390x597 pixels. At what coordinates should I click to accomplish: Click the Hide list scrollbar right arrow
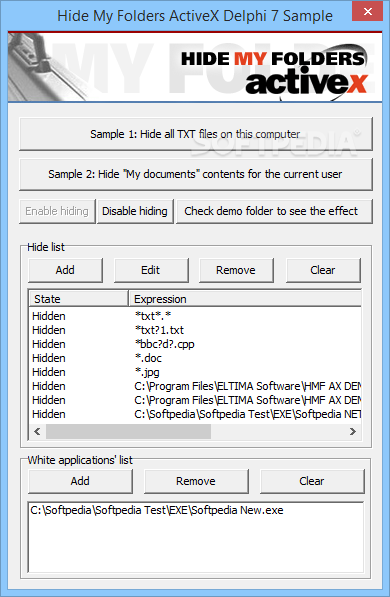click(x=353, y=432)
